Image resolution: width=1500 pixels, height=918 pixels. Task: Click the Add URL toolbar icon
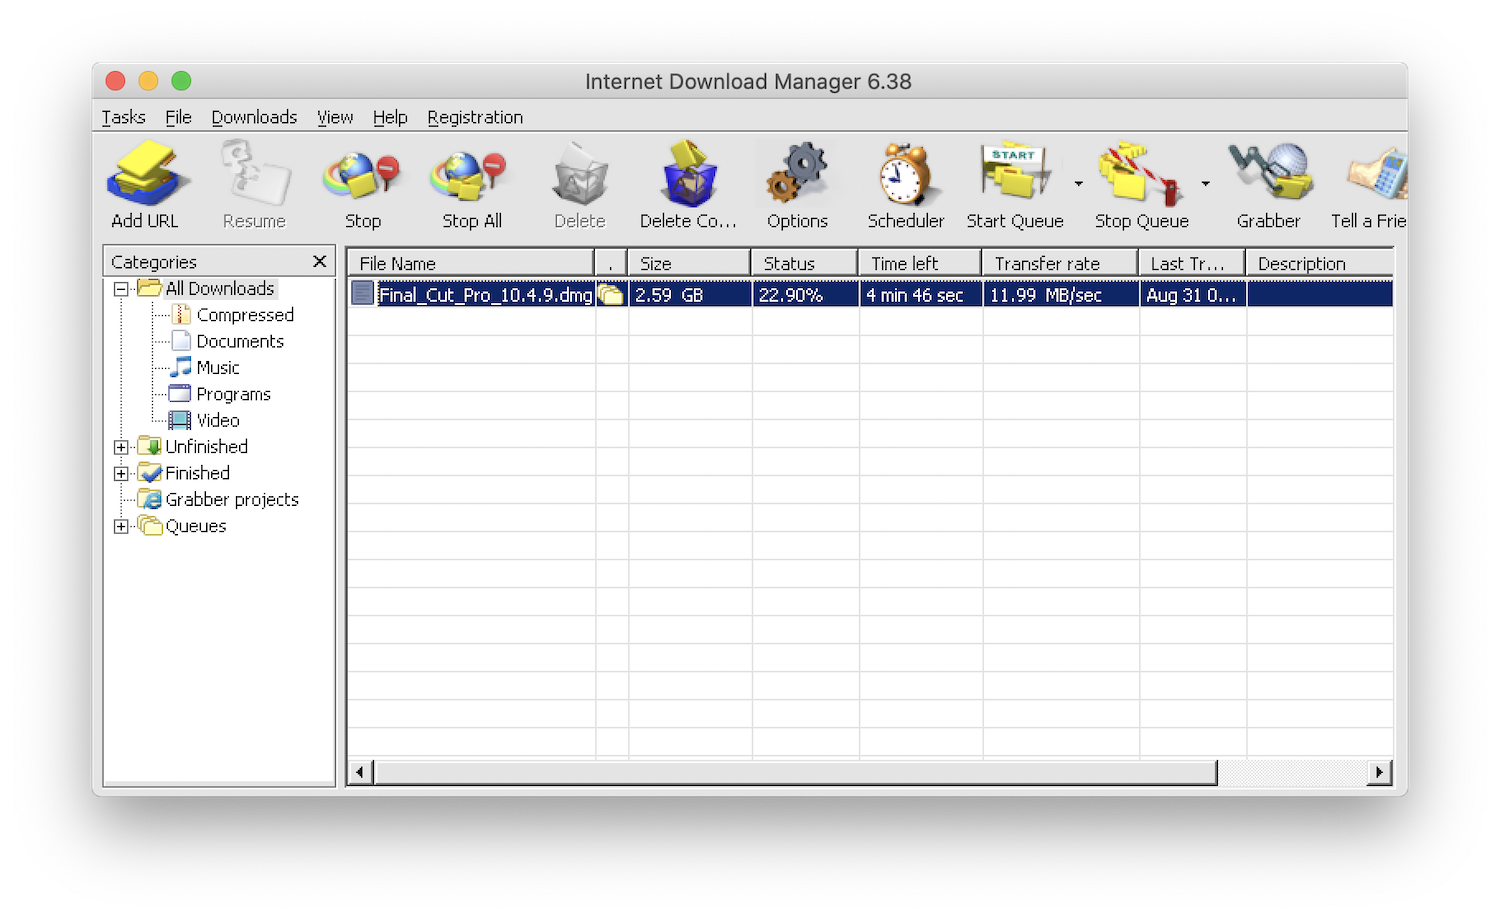click(146, 180)
